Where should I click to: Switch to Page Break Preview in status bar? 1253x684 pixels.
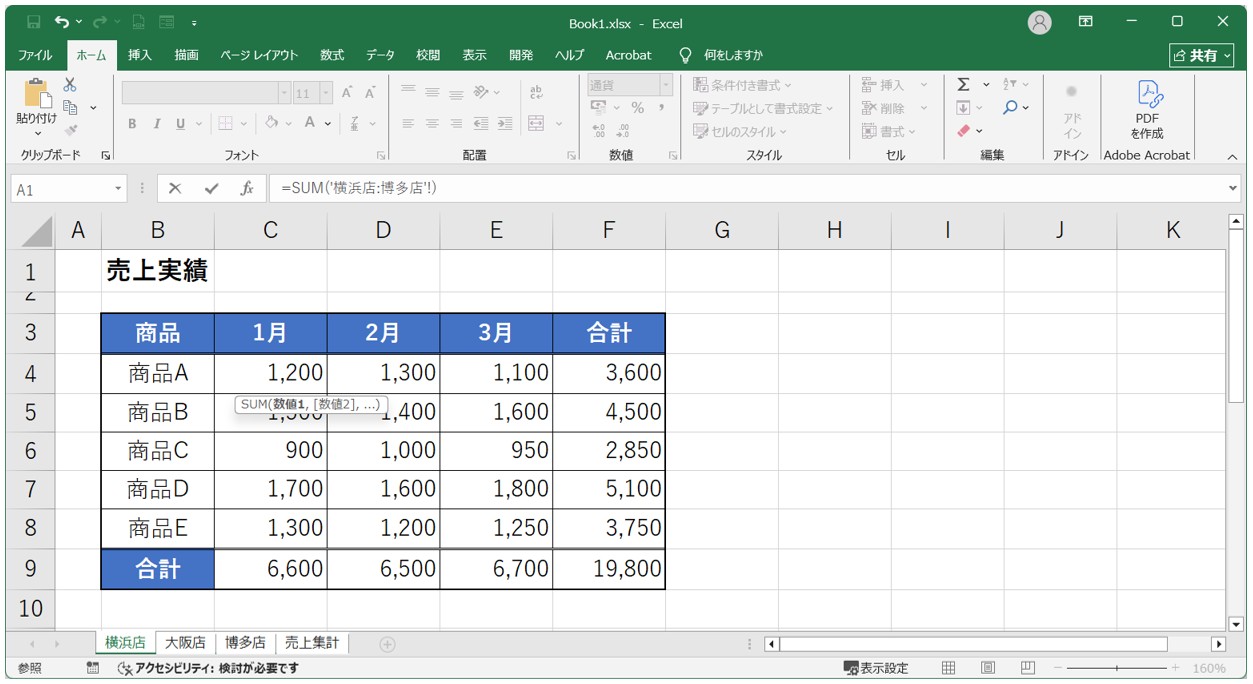(1027, 668)
